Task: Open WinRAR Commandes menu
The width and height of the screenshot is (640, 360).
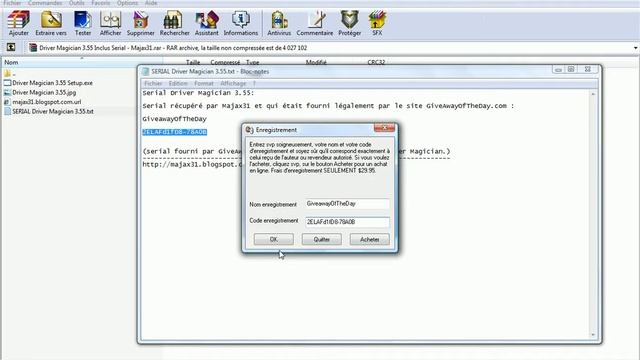Action: coord(45,3)
